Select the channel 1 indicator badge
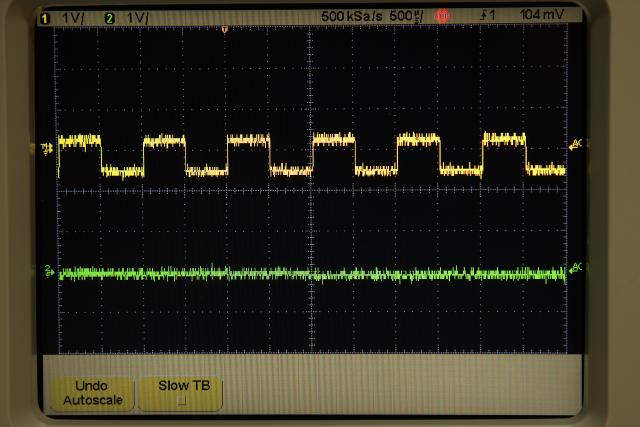The image size is (640, 427). click(45, 18)
